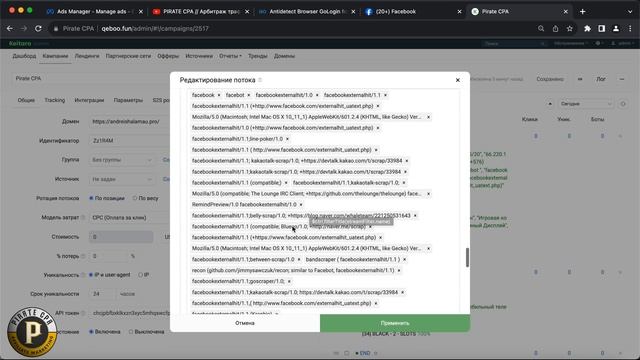Click the Keitaro logo link

tap(20, 43)
